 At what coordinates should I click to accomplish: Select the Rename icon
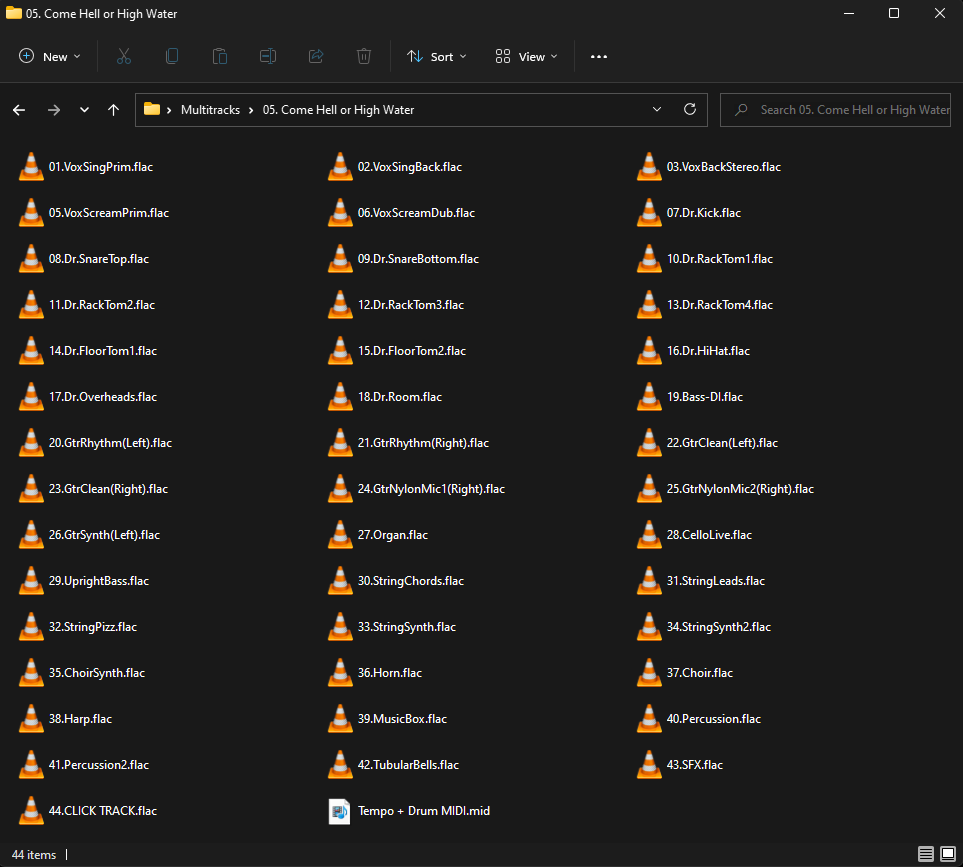(x=268, y=56)
